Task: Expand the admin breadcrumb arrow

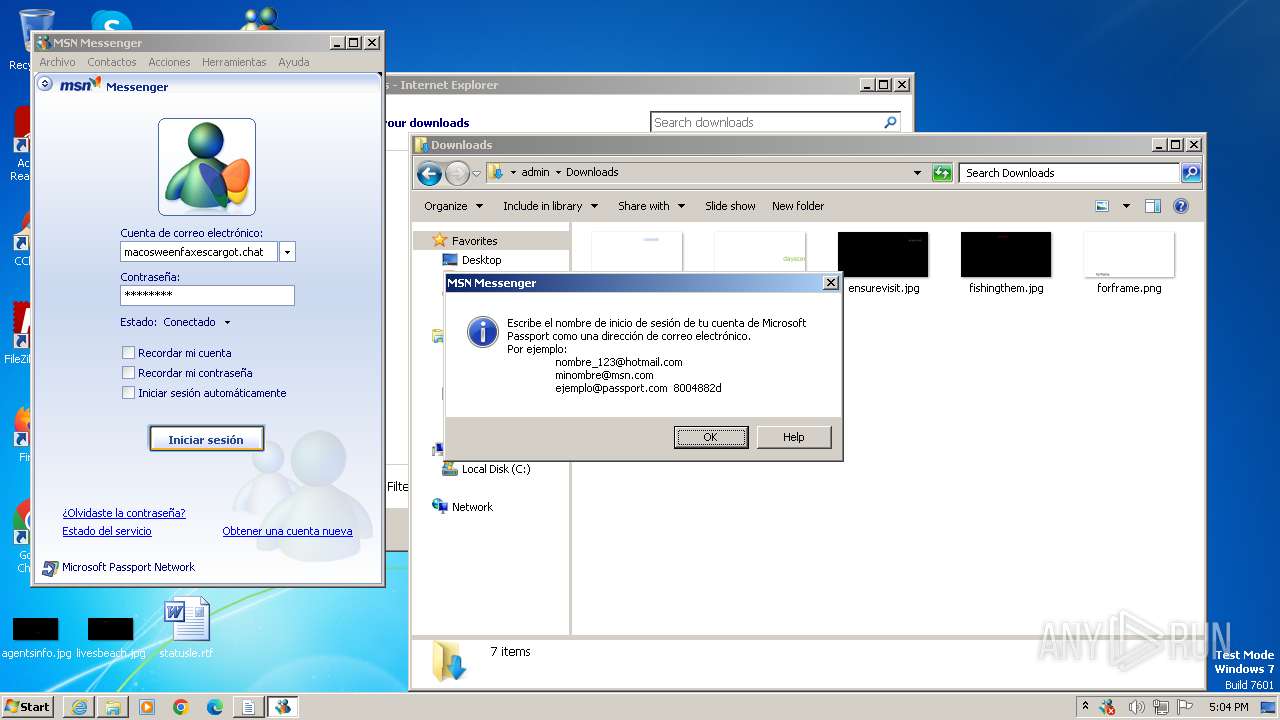Action: (x=558, y=172)
